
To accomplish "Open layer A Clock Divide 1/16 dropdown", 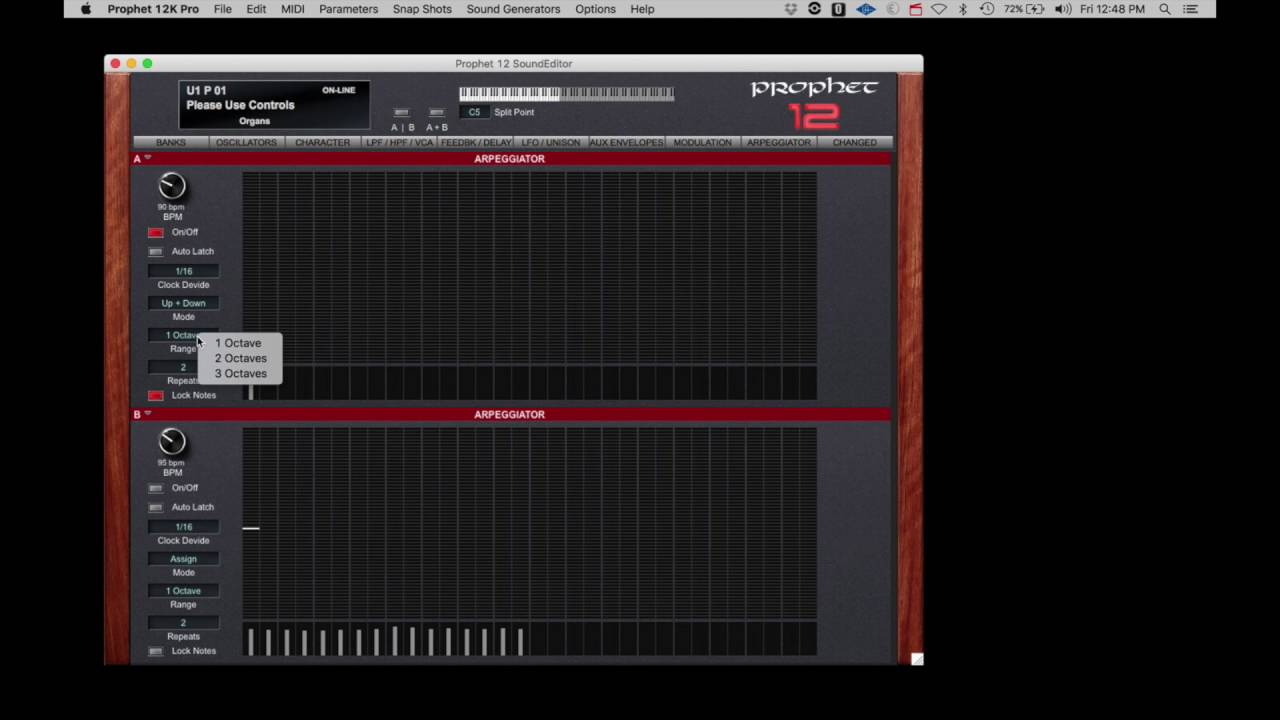I will tap(183, 271).
